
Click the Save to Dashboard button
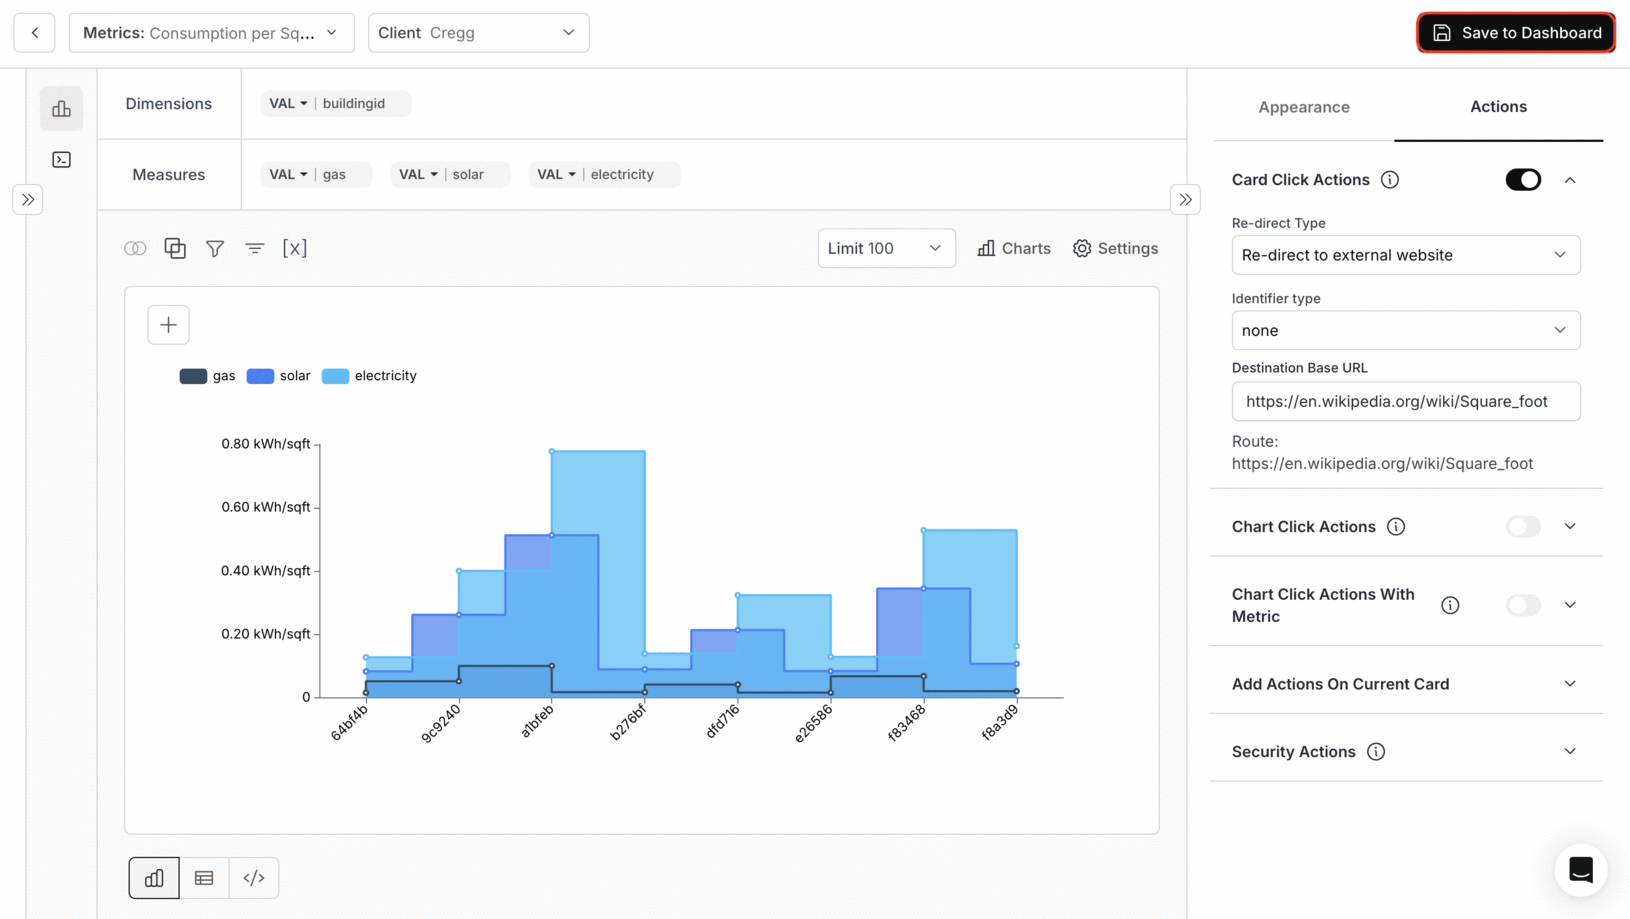tap(1515, 32)
